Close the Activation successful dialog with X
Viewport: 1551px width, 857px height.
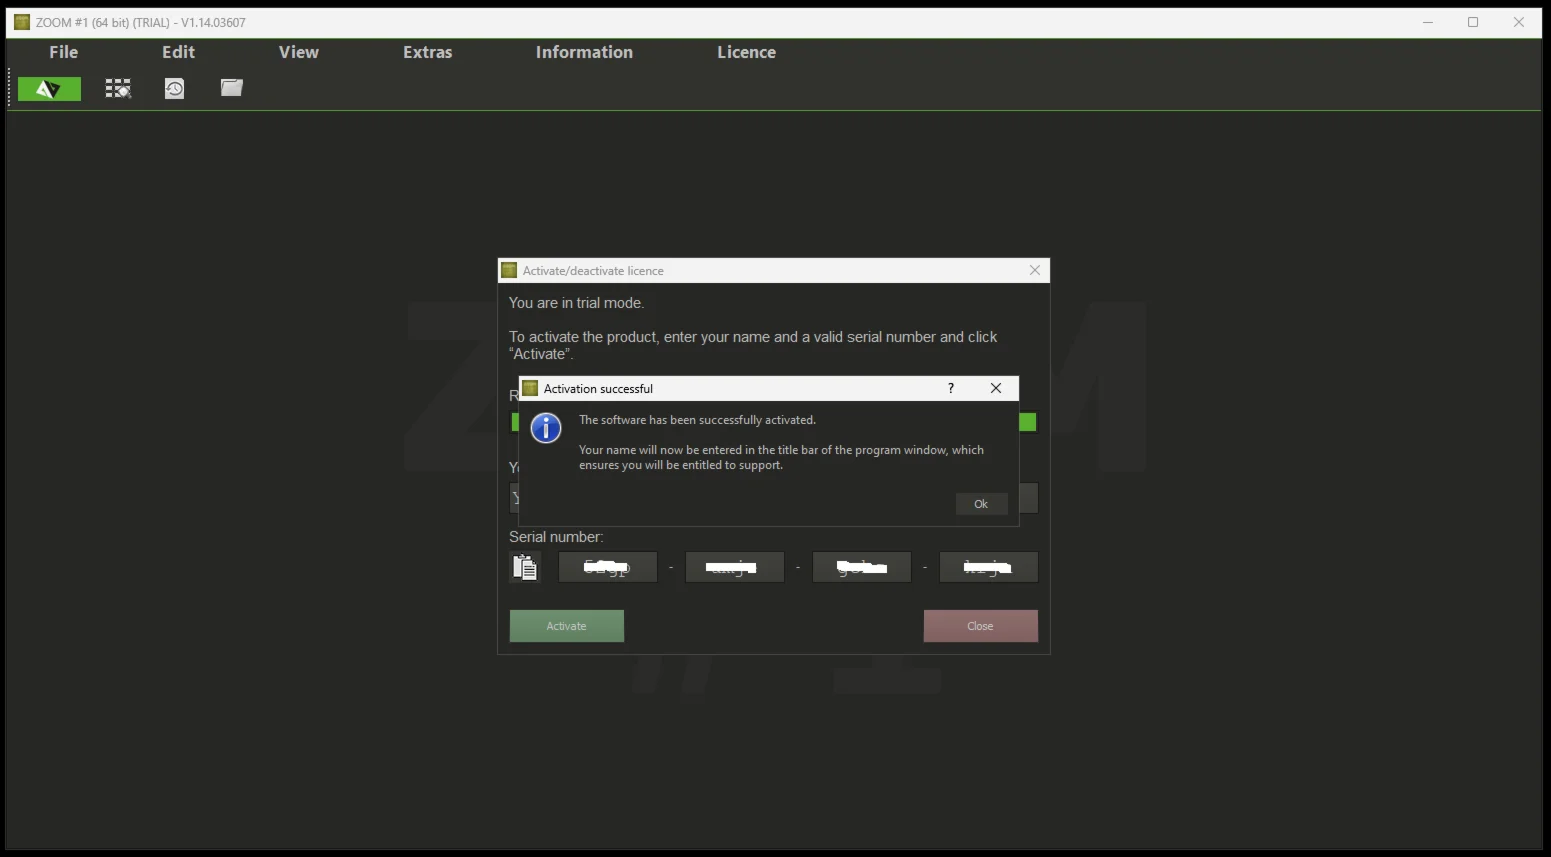(x=996, y=388)
